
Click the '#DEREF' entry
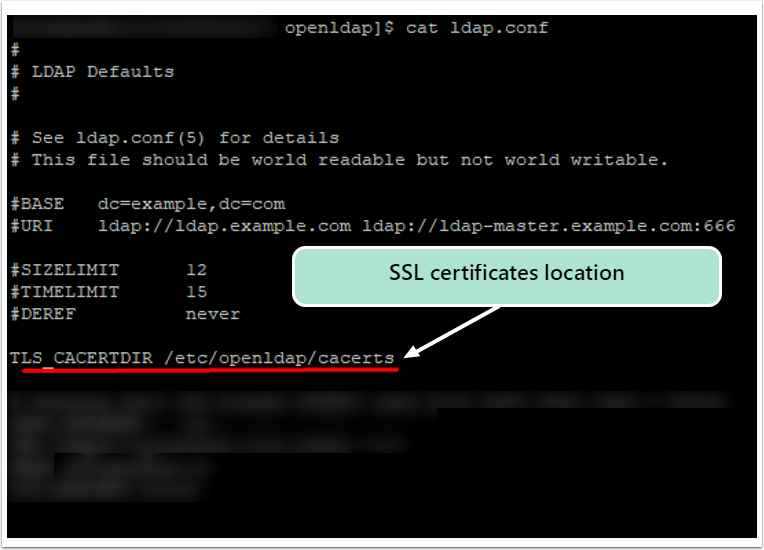43,314
